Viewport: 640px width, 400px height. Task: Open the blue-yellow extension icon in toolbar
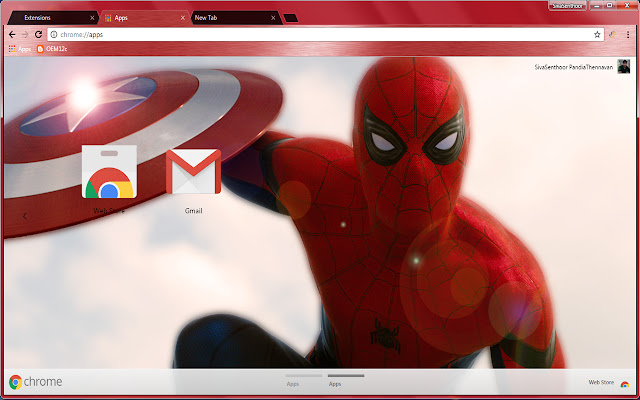click(612, 35)
